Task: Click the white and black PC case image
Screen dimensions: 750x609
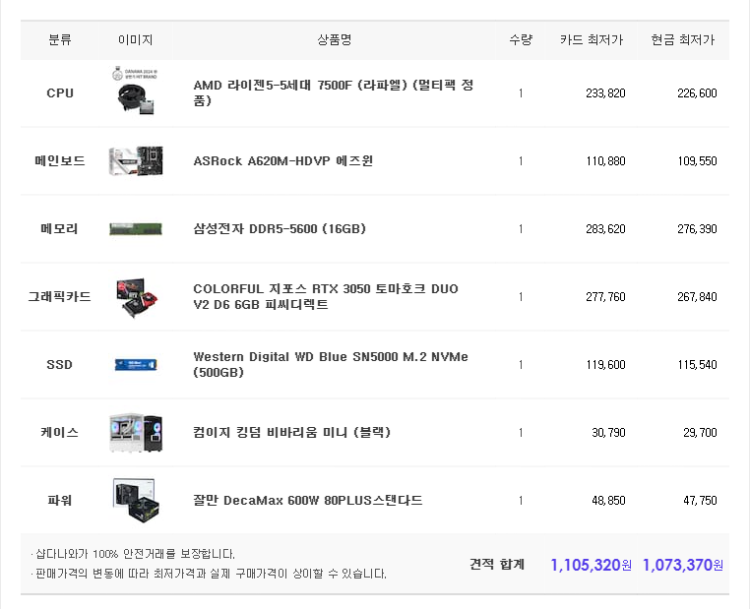Action: (x=135, y=433)
